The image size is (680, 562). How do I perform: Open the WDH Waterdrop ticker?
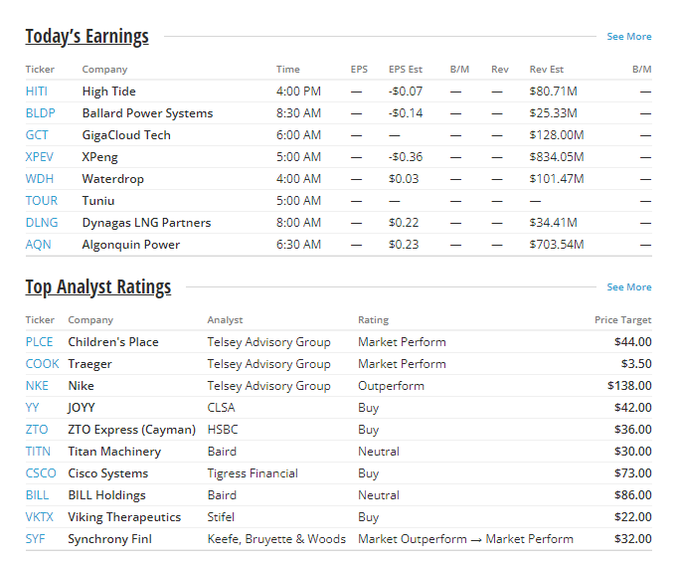coord(38,179)
